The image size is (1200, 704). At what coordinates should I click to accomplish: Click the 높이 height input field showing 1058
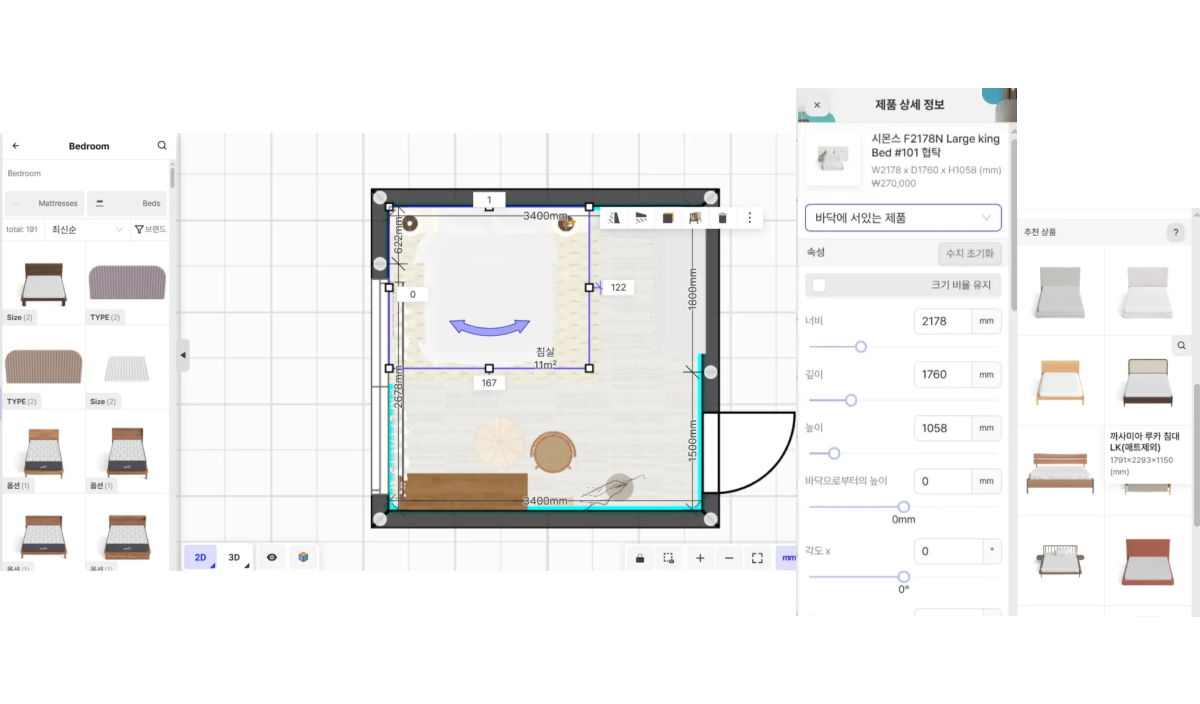pyautogui.click(x=943, y=428)
